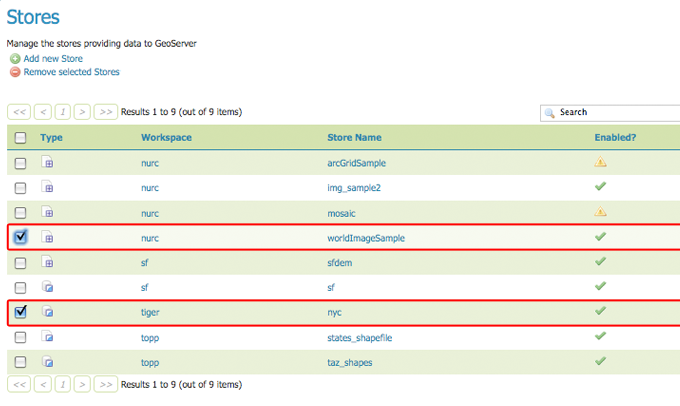This screenshot has width=680, height=406.
Task: Check the taz_shapes store checkbox
Action: click(20, 362)
